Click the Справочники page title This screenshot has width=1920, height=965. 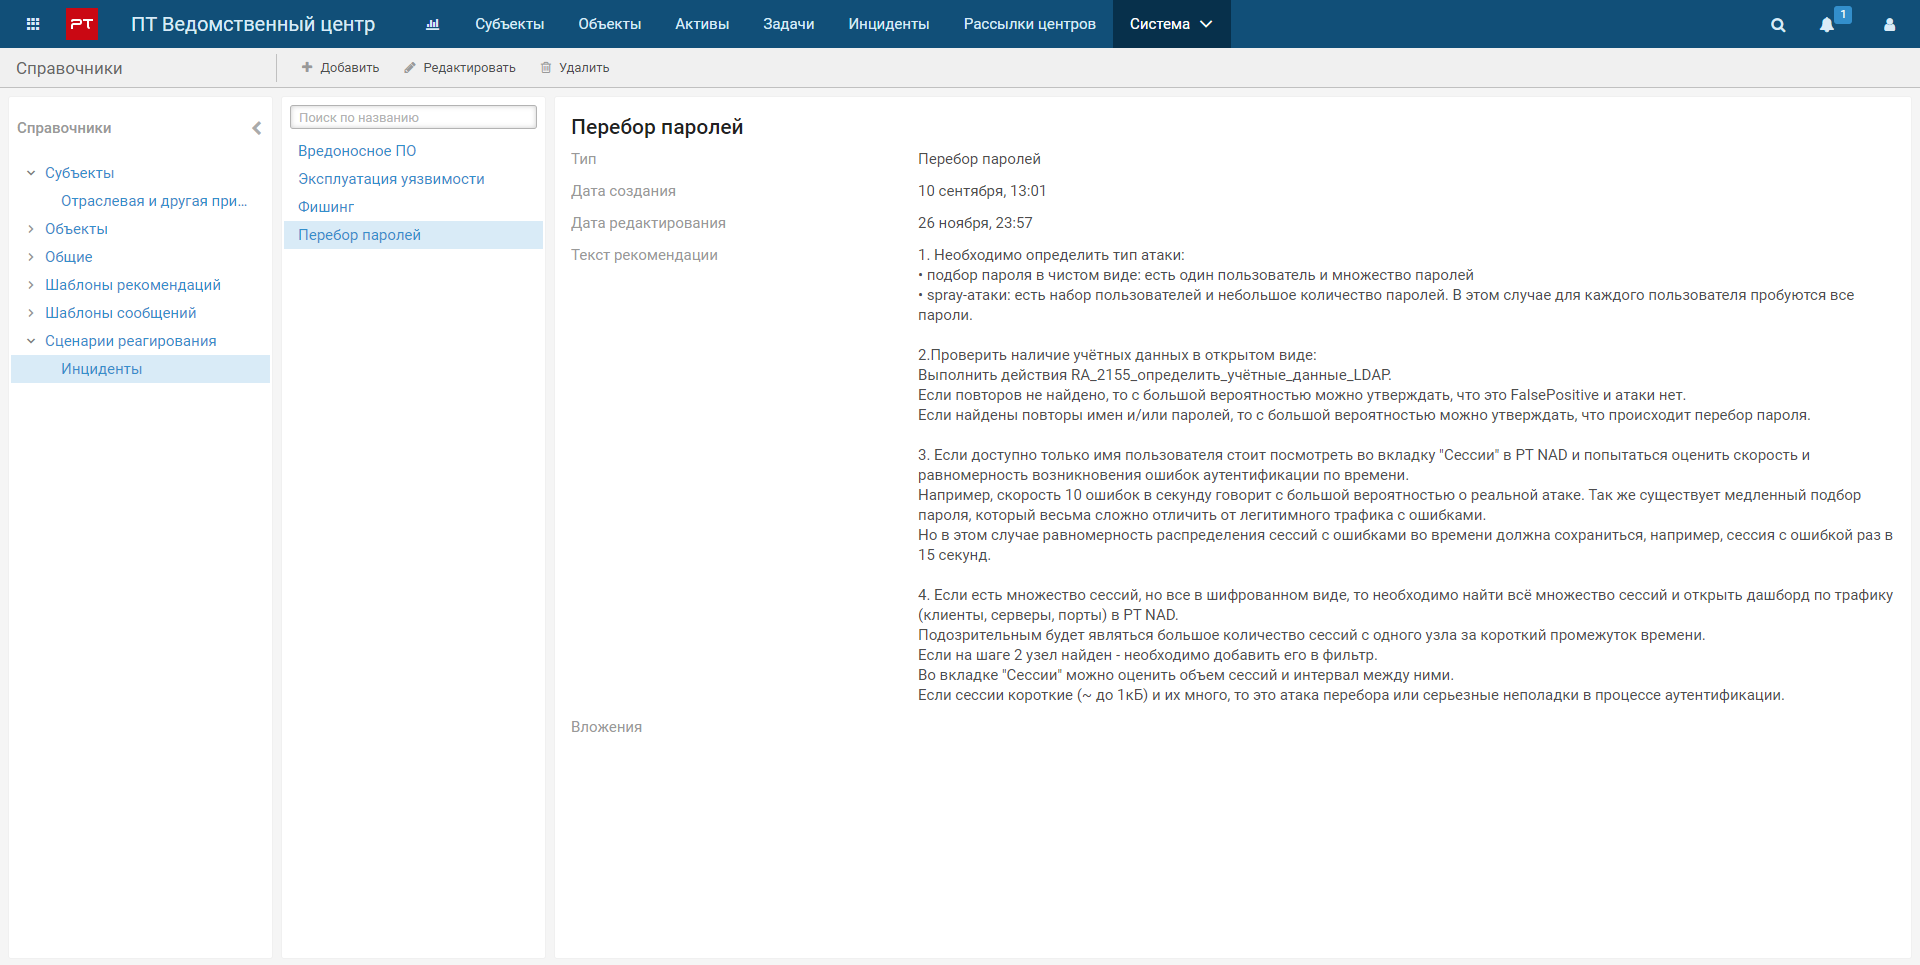69,68
